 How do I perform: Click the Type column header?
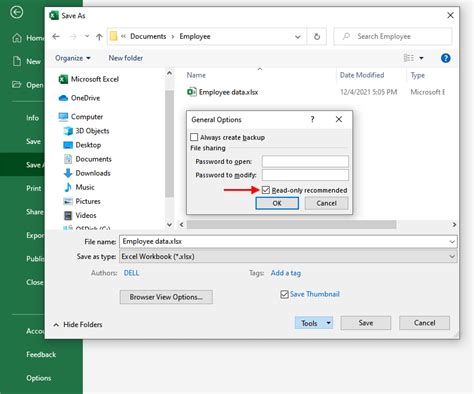418,75
